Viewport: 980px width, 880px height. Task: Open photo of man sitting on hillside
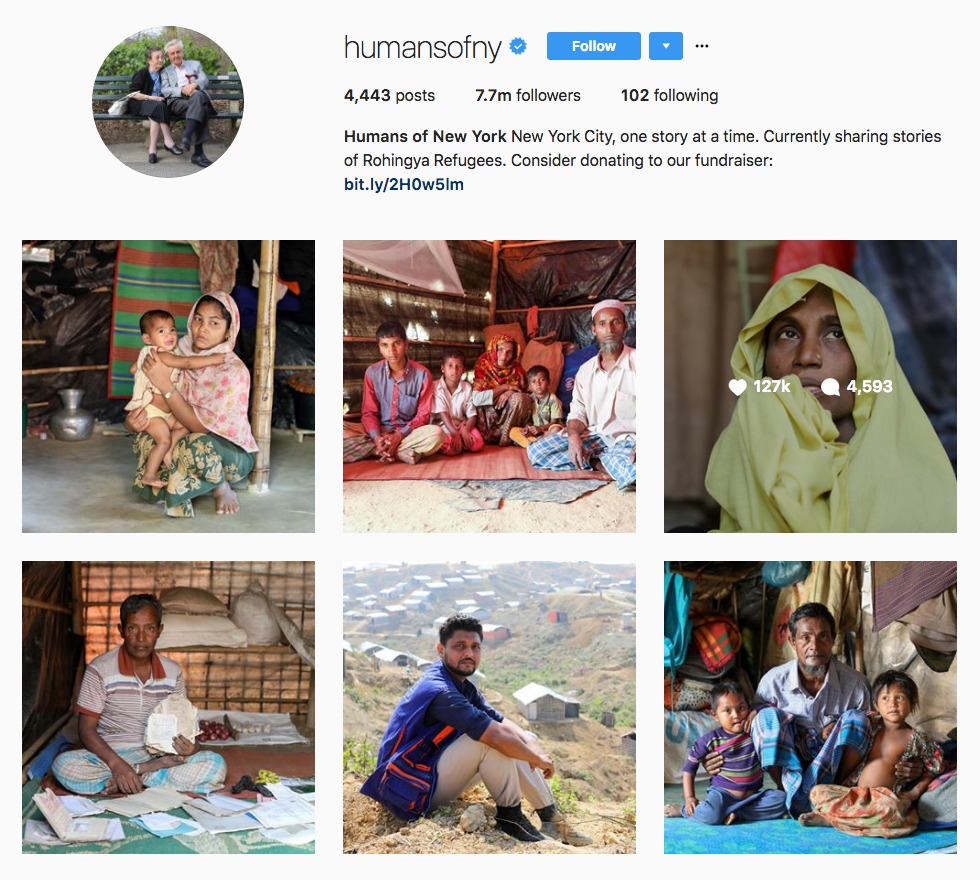(489, 708)
